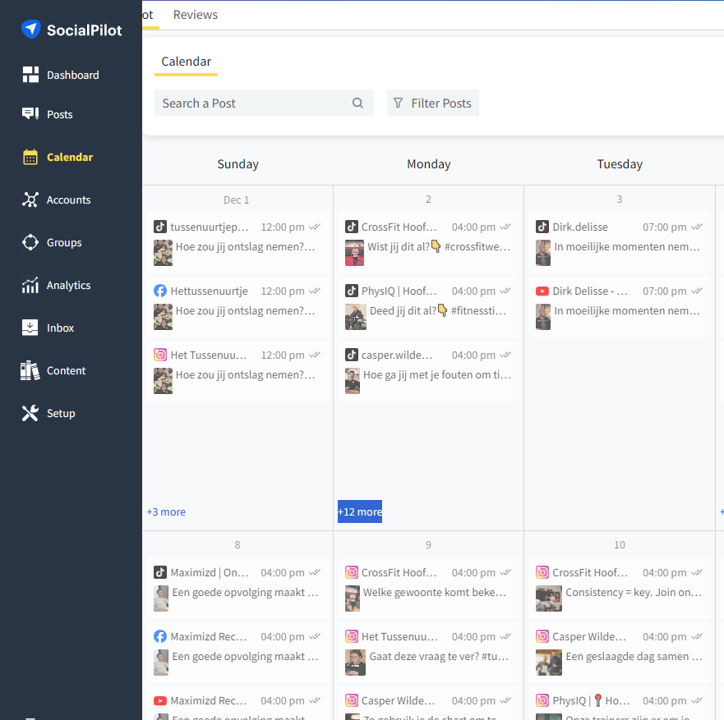Go to the Posts section
724x720 pixels.
pyautogui.click(x=59, y=115)
